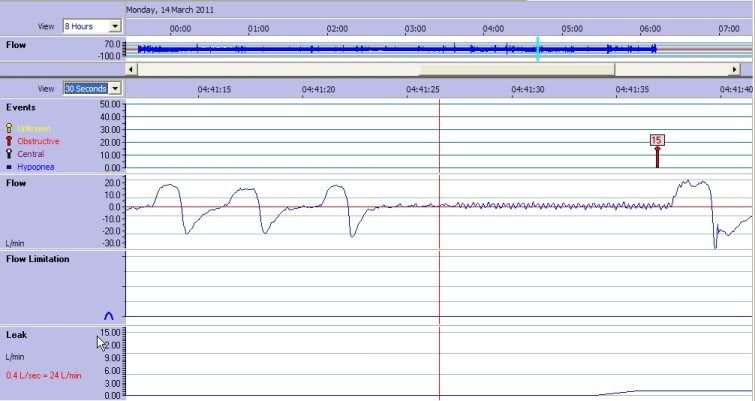Click the 05:00 mark on overview timeline
Image resolution: width=755 pixels, height=401 pixels.
[x=571, y=29]
